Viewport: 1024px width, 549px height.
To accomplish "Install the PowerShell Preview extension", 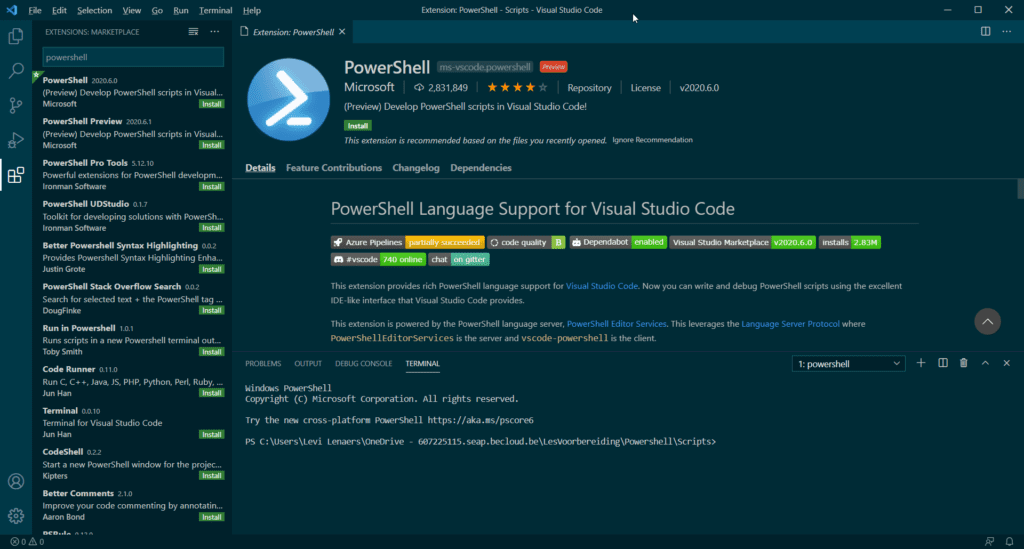I will tap(212, 145).
